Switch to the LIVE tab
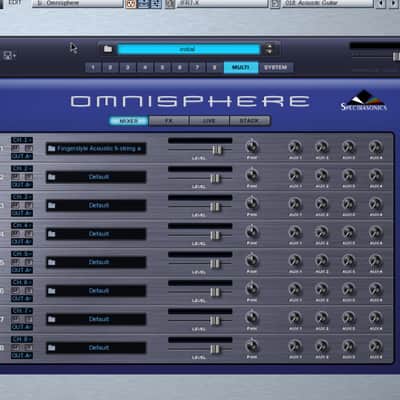The height and width of the screenshot is (400, 400). (209, 121)
